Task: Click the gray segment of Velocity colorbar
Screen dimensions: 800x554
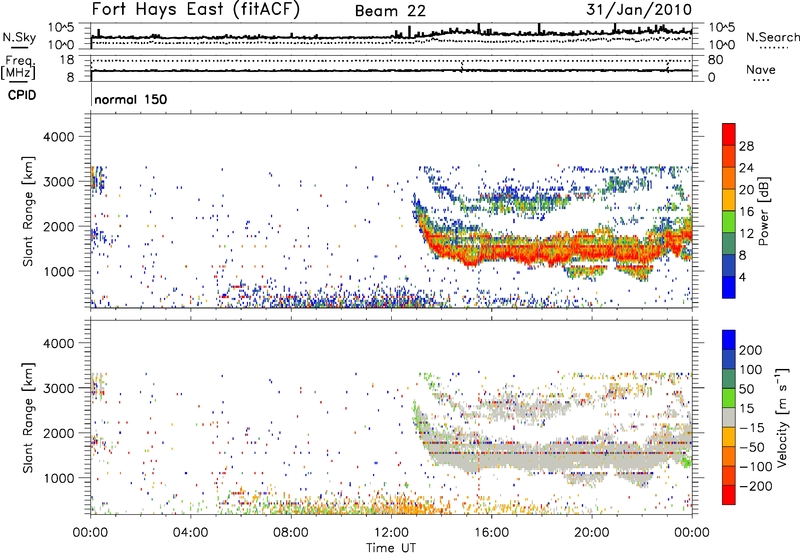Action: click(x=729, y=418)
